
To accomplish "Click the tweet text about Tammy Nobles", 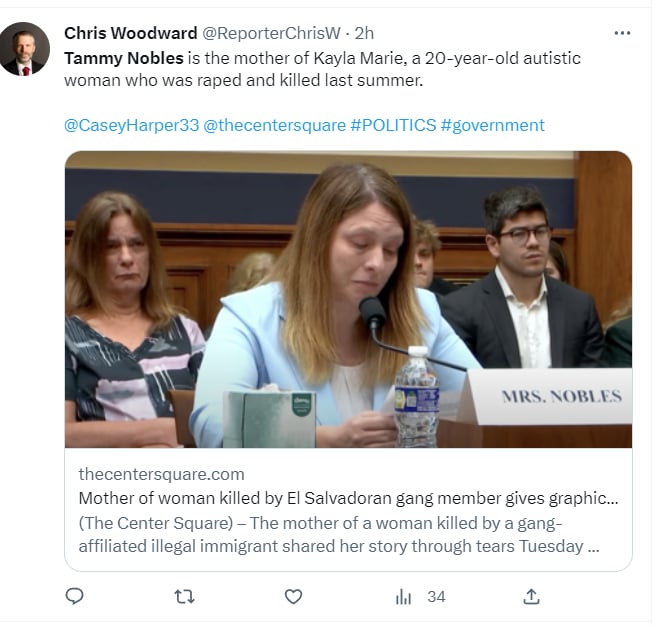I will (x=322, y=69).
